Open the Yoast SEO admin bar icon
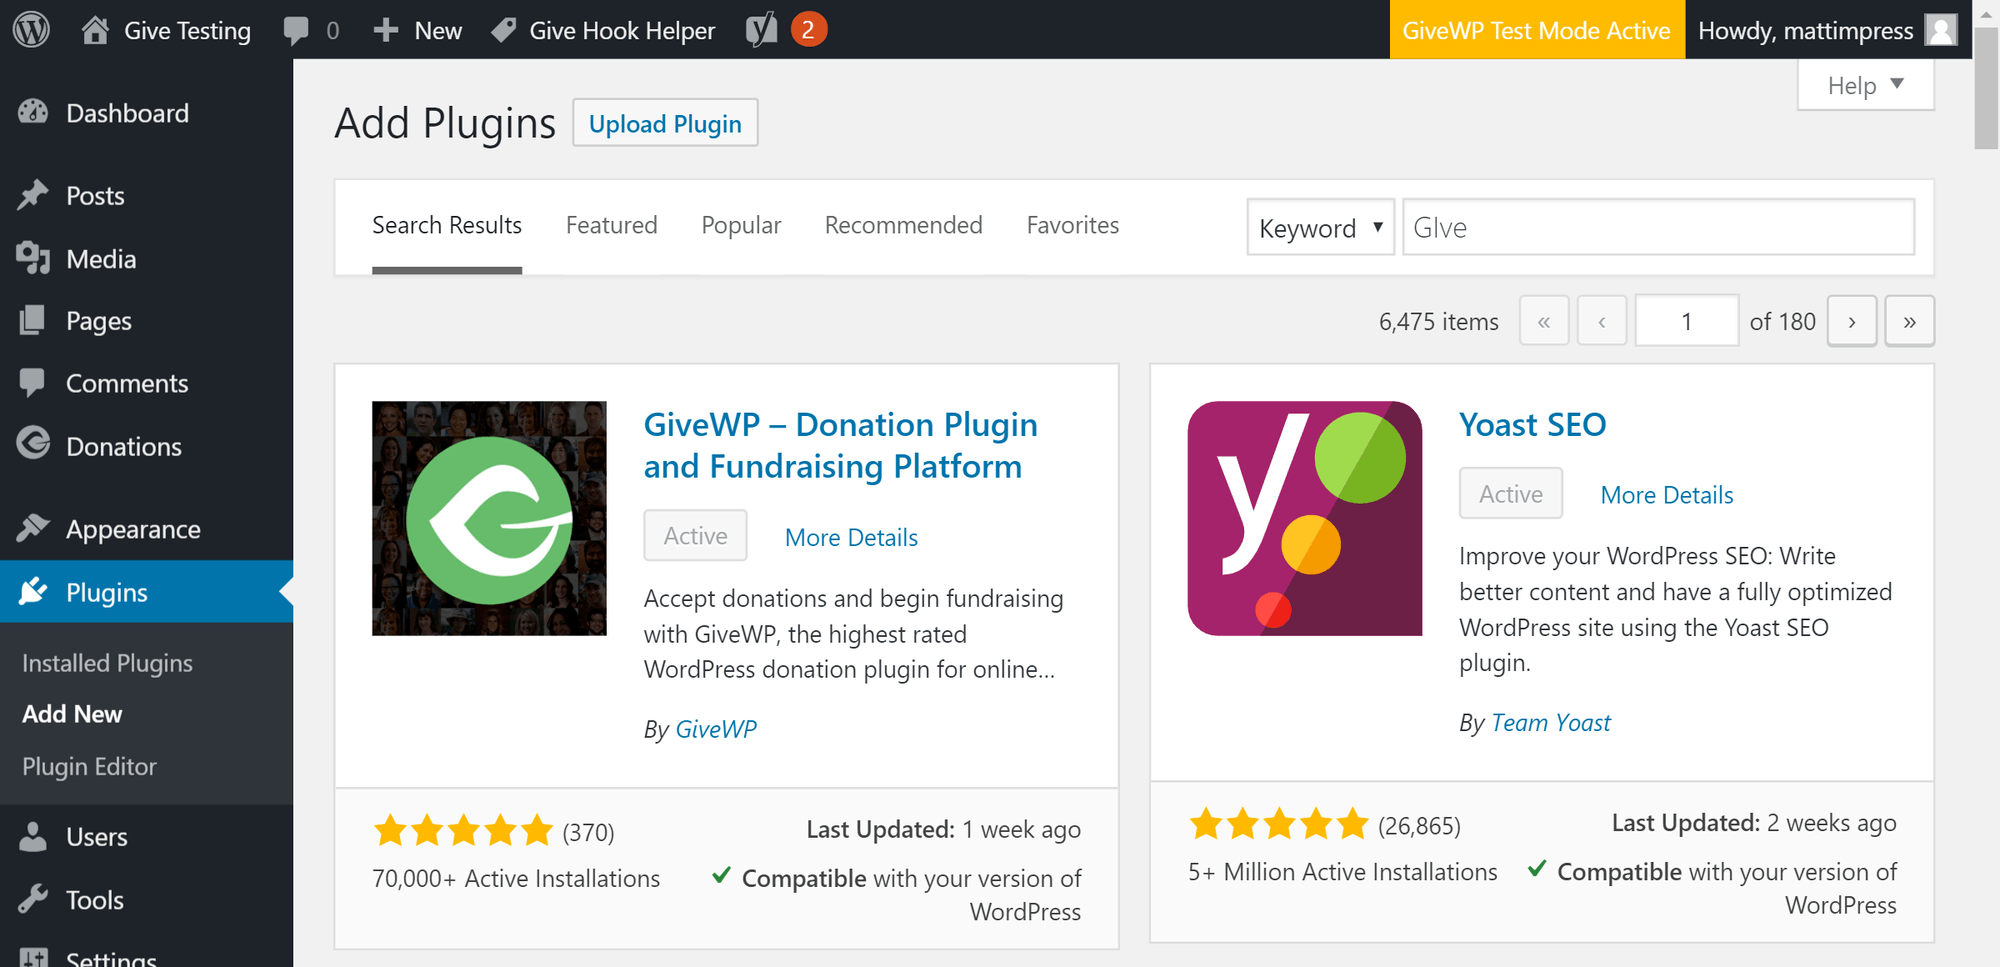 point(761,30)
